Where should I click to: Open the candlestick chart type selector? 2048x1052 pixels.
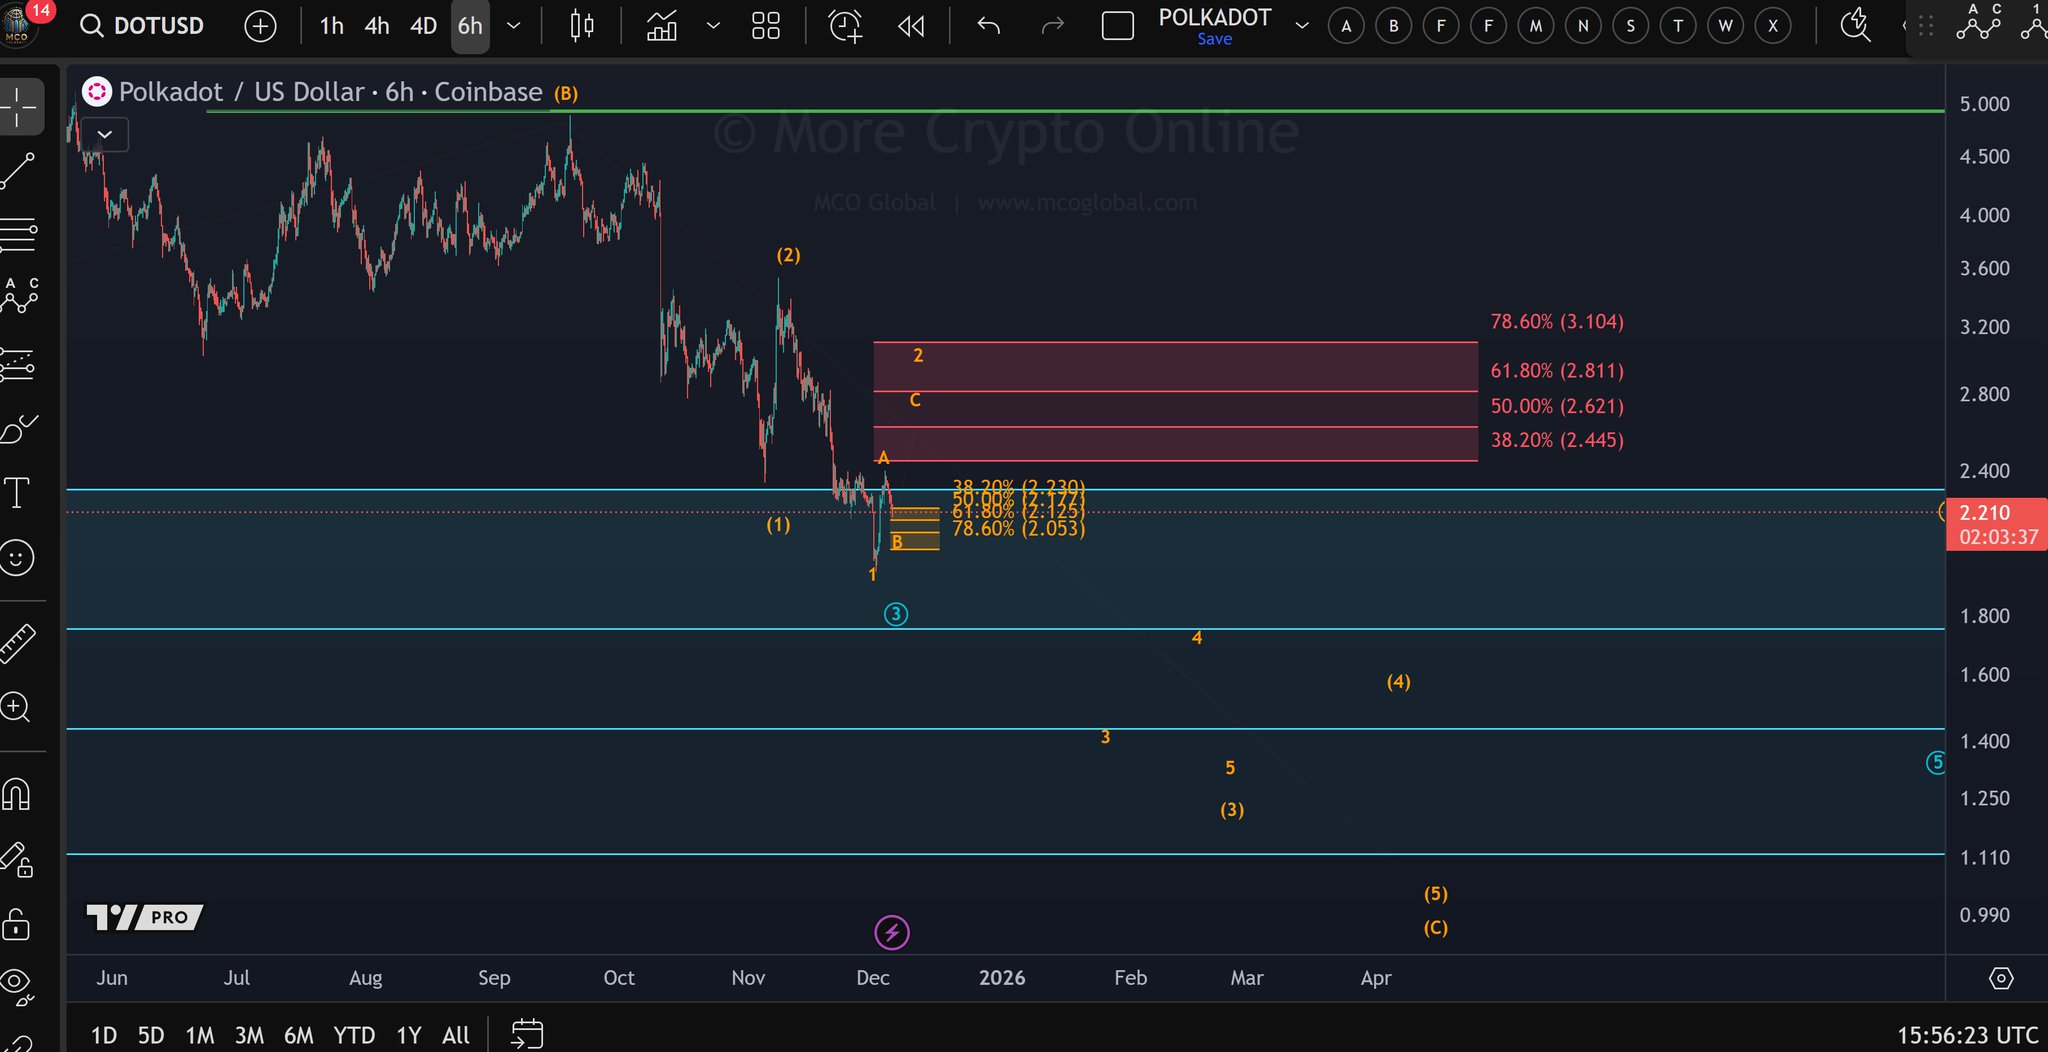click(x=582, y=26)
